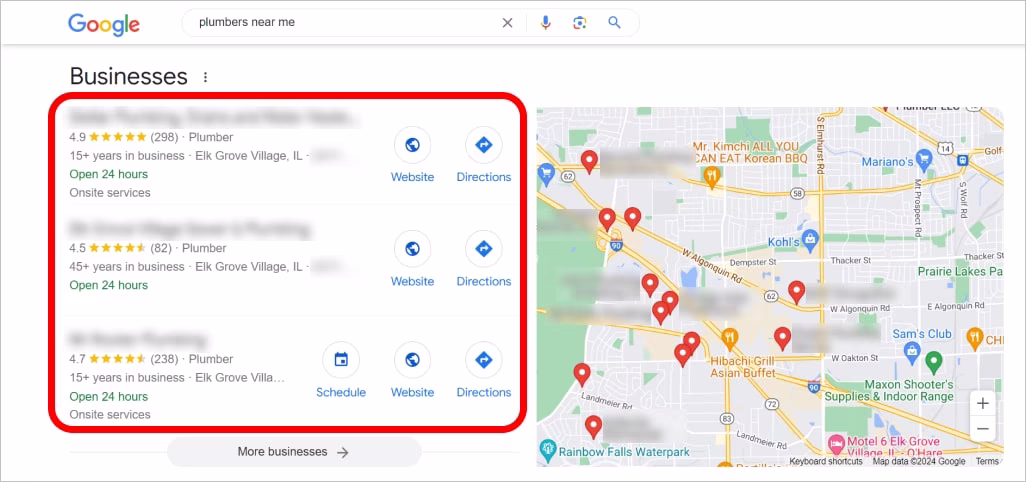Select Maxon Shooter's Supplies green pin
1026x482 pixels.
click(934, 361)
